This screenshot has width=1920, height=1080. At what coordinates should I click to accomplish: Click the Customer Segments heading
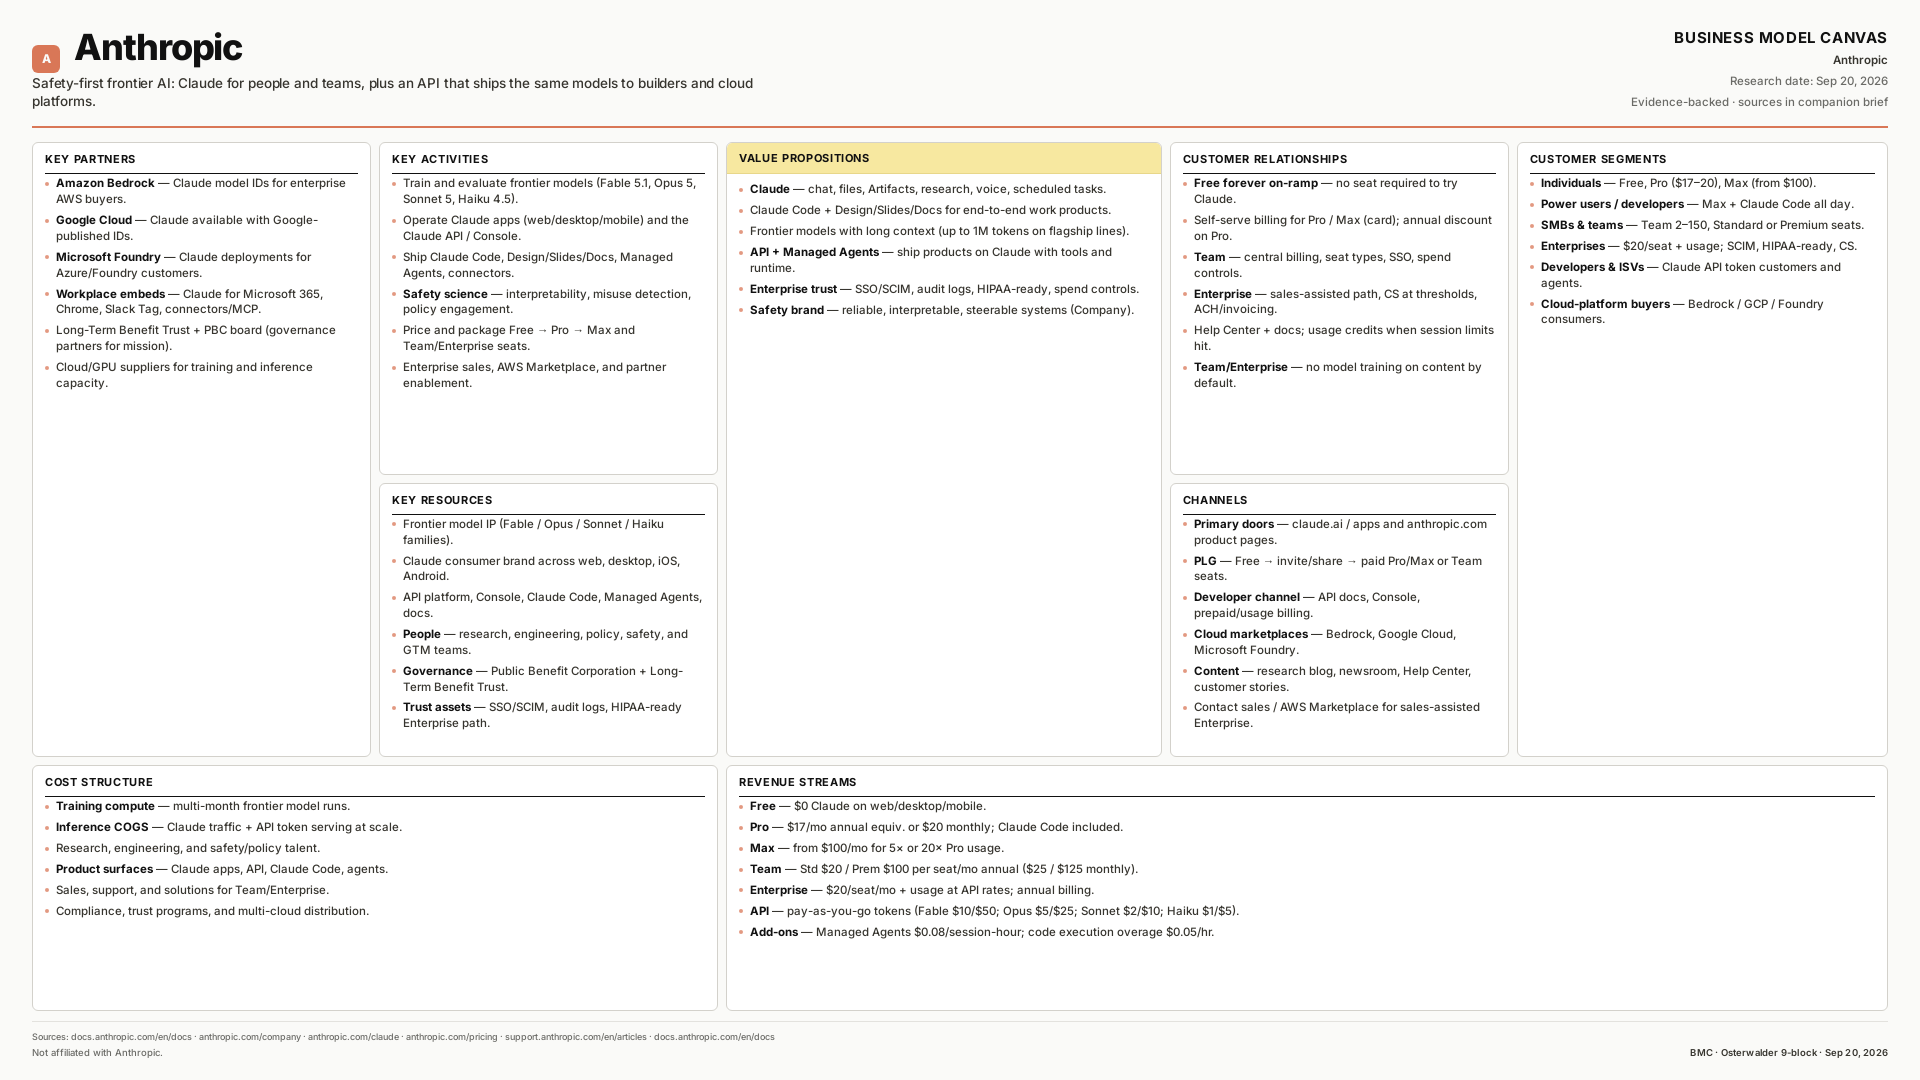click(x=1598, y=159)
